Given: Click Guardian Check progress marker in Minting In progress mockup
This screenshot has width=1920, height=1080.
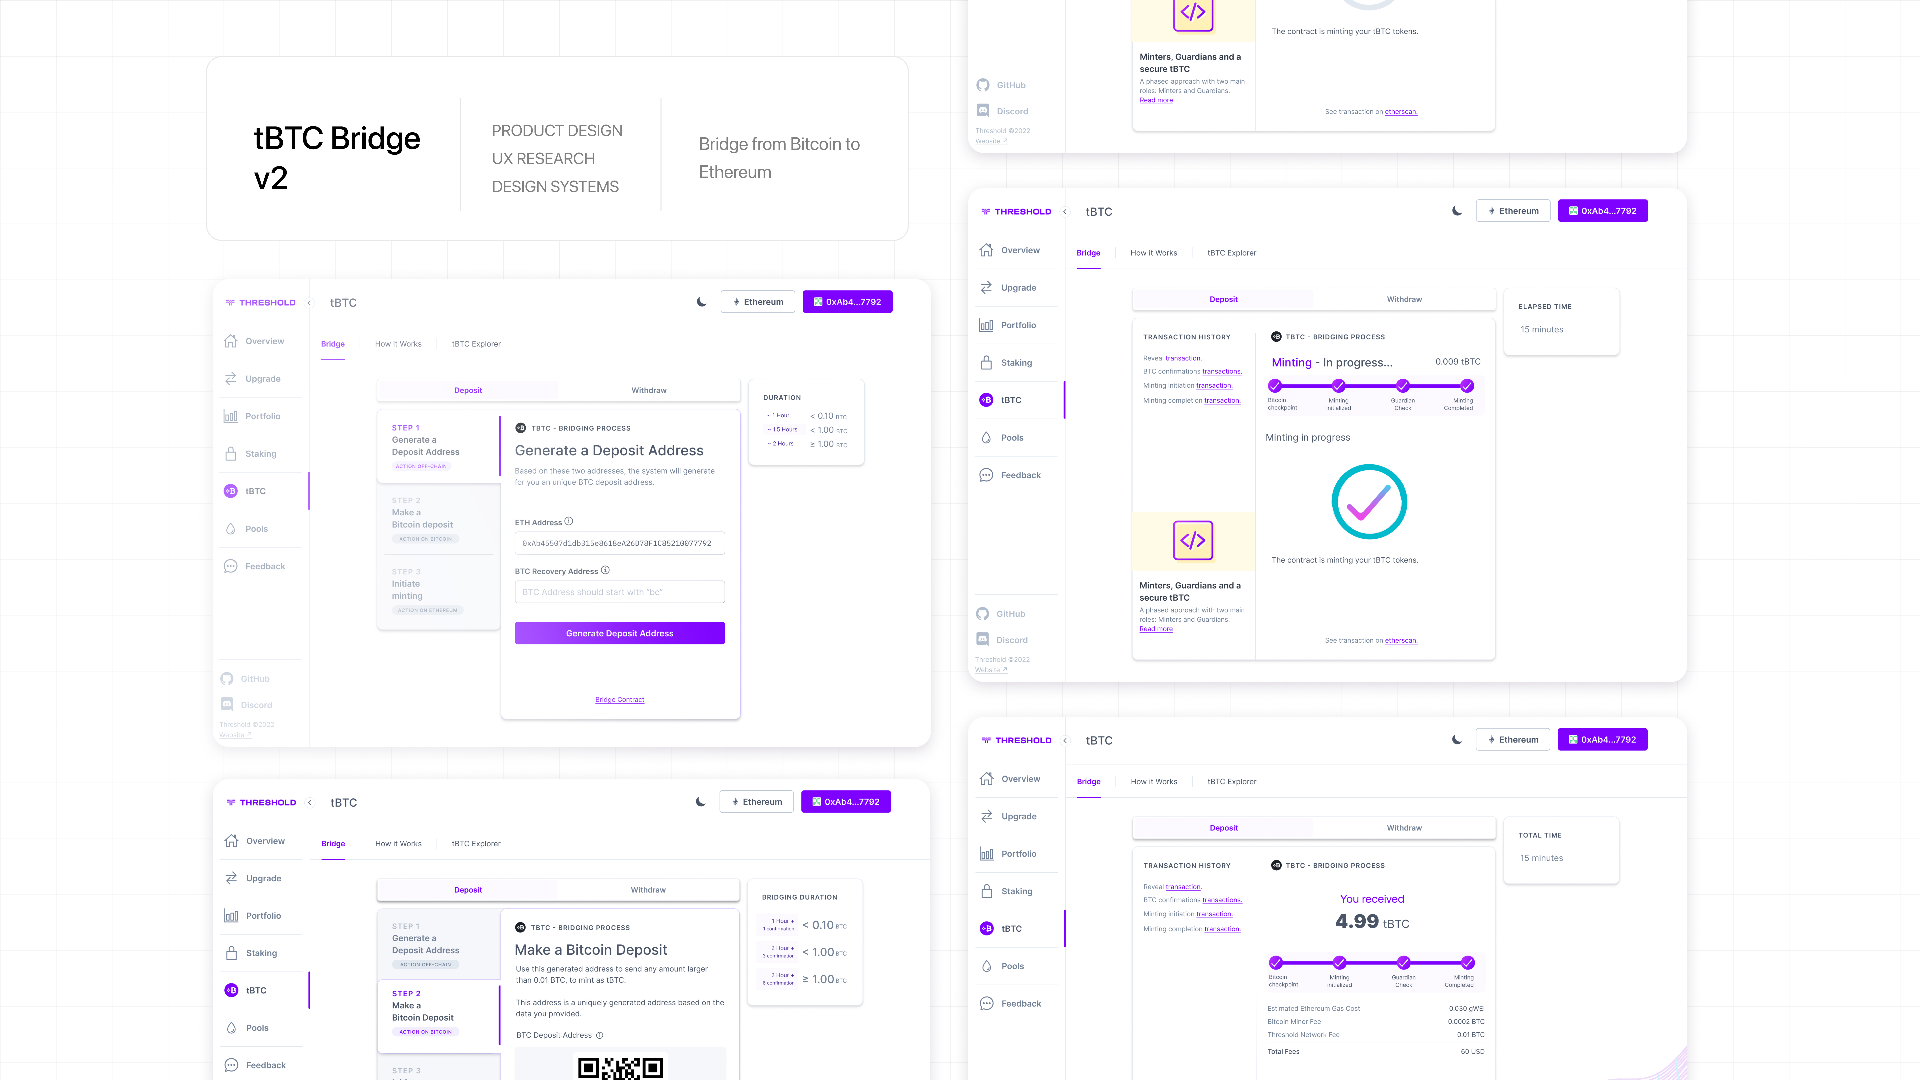Looking at the screenshot, I should pyautogui.click(x=1403, y=386).
